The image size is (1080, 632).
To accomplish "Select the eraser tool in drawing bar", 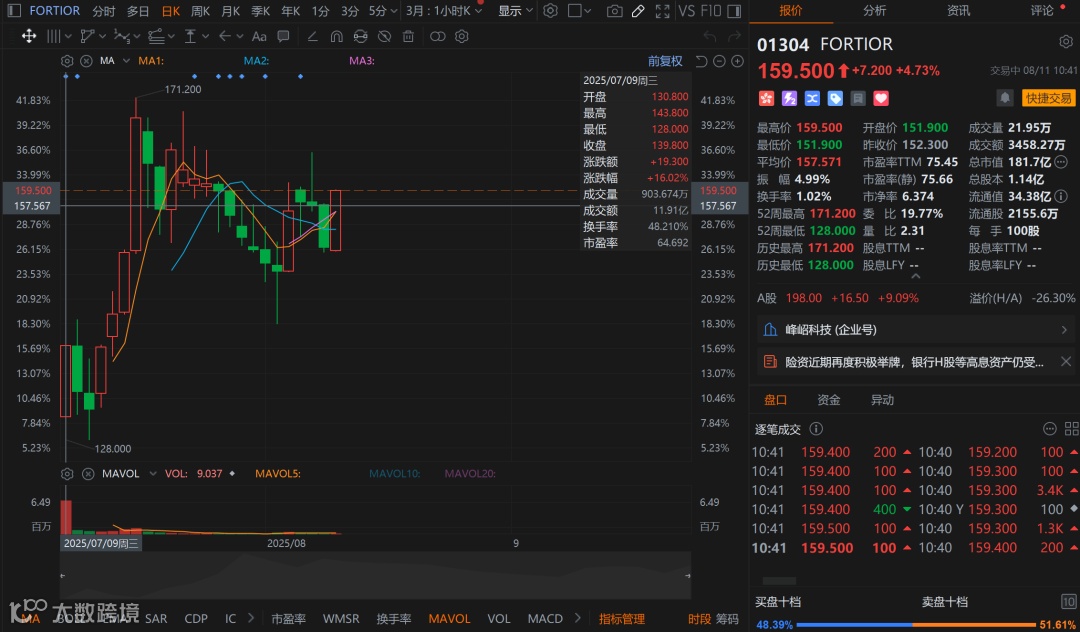I will click(313, 36).
